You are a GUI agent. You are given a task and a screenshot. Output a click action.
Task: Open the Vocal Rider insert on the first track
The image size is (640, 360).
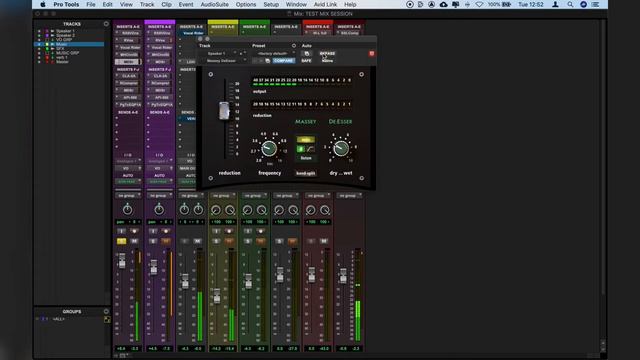pyautogui.click(x=129, y=47)
